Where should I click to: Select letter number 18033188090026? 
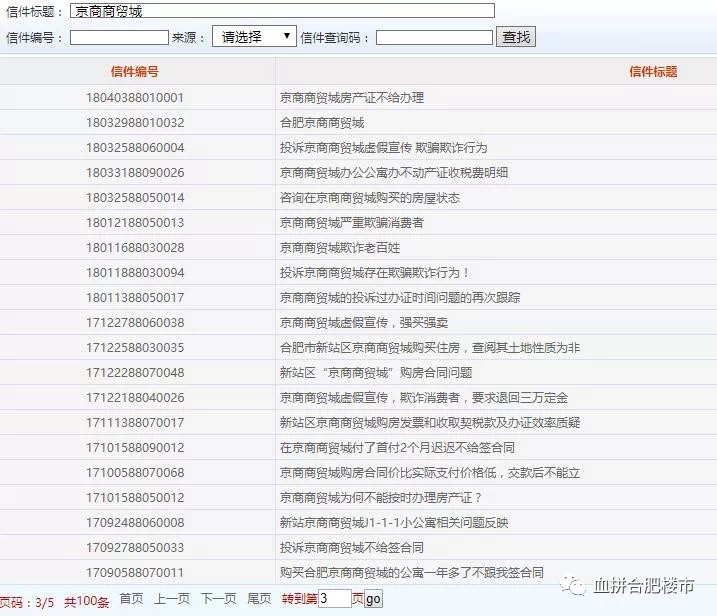pyautogui.click(x=135, y=172)
